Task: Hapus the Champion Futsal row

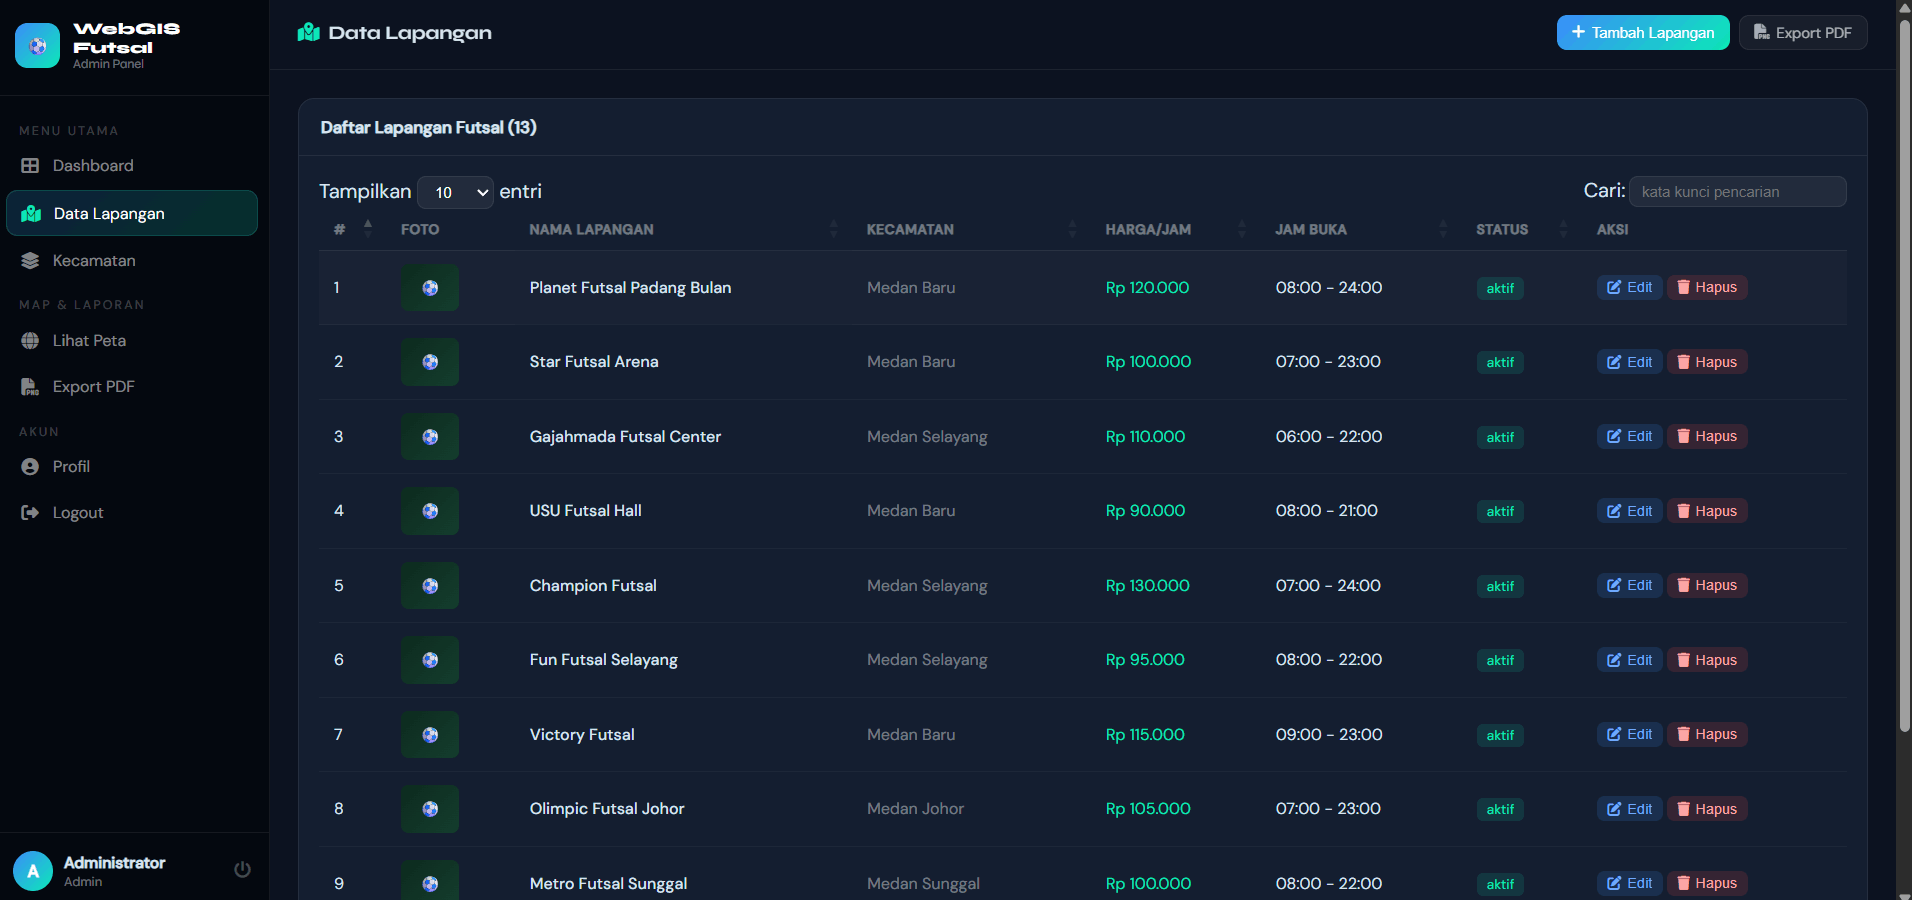Action: (1707, 585)
